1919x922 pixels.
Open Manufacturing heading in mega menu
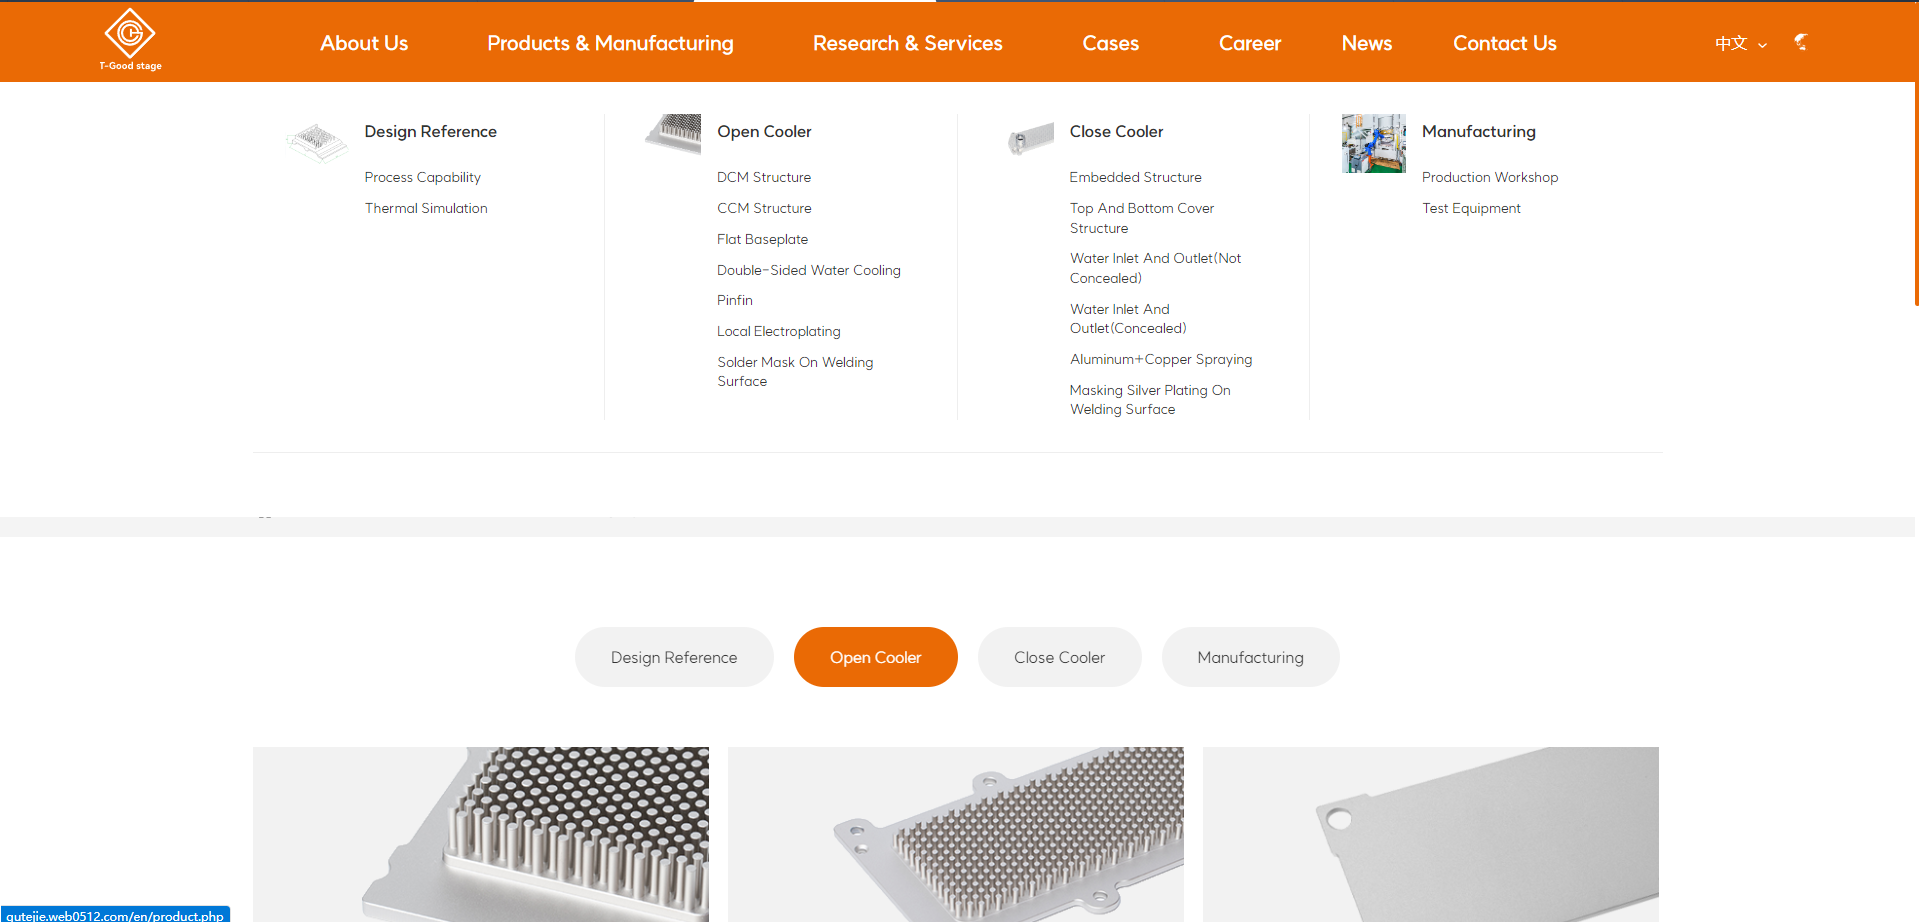pyautogui.click(x=1478, y=131)
